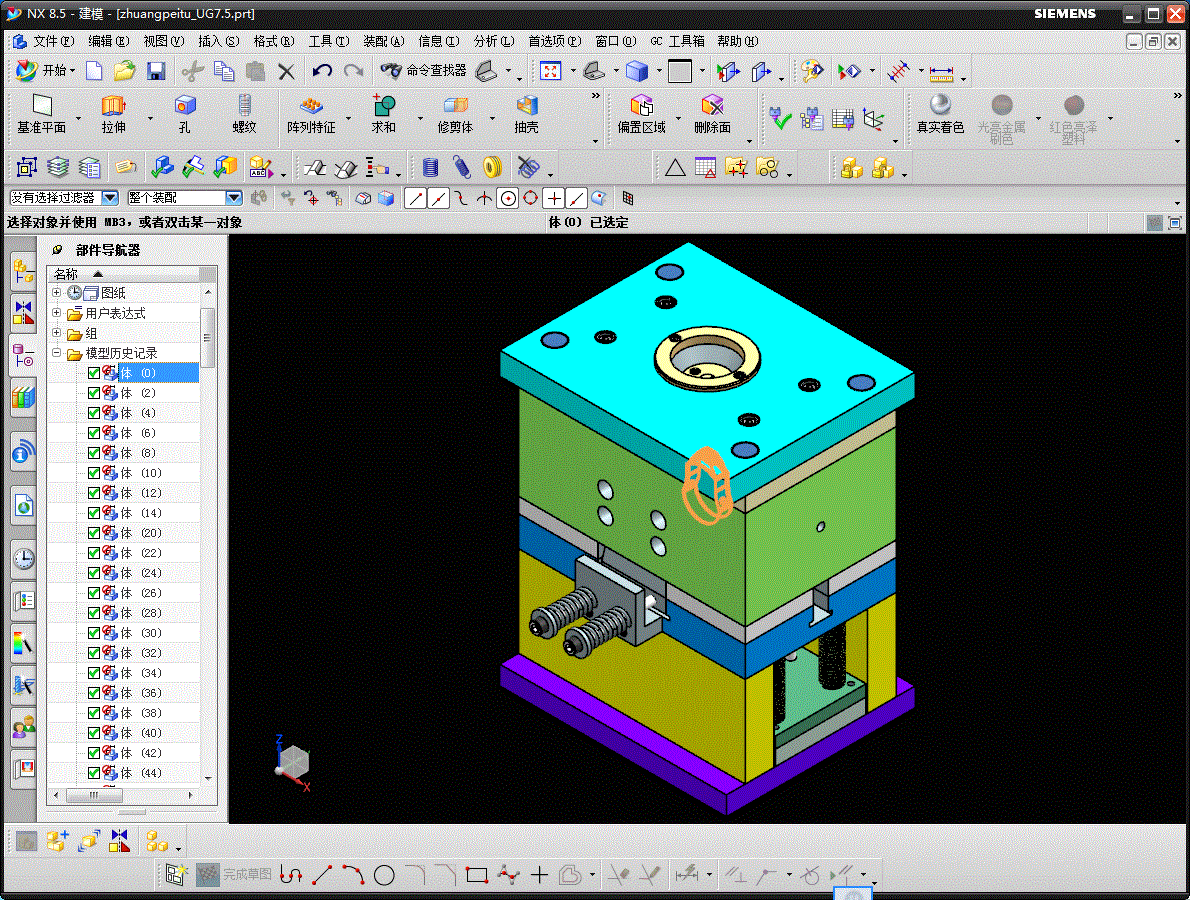
Task: Uncheck the 体 (2) body checkbox
Action: pyautogui.click(x=94, y=393)
